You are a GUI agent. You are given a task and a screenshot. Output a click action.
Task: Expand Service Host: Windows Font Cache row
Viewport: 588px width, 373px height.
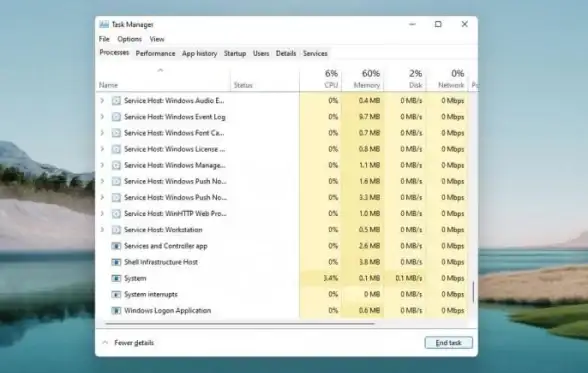click(102, 133)
